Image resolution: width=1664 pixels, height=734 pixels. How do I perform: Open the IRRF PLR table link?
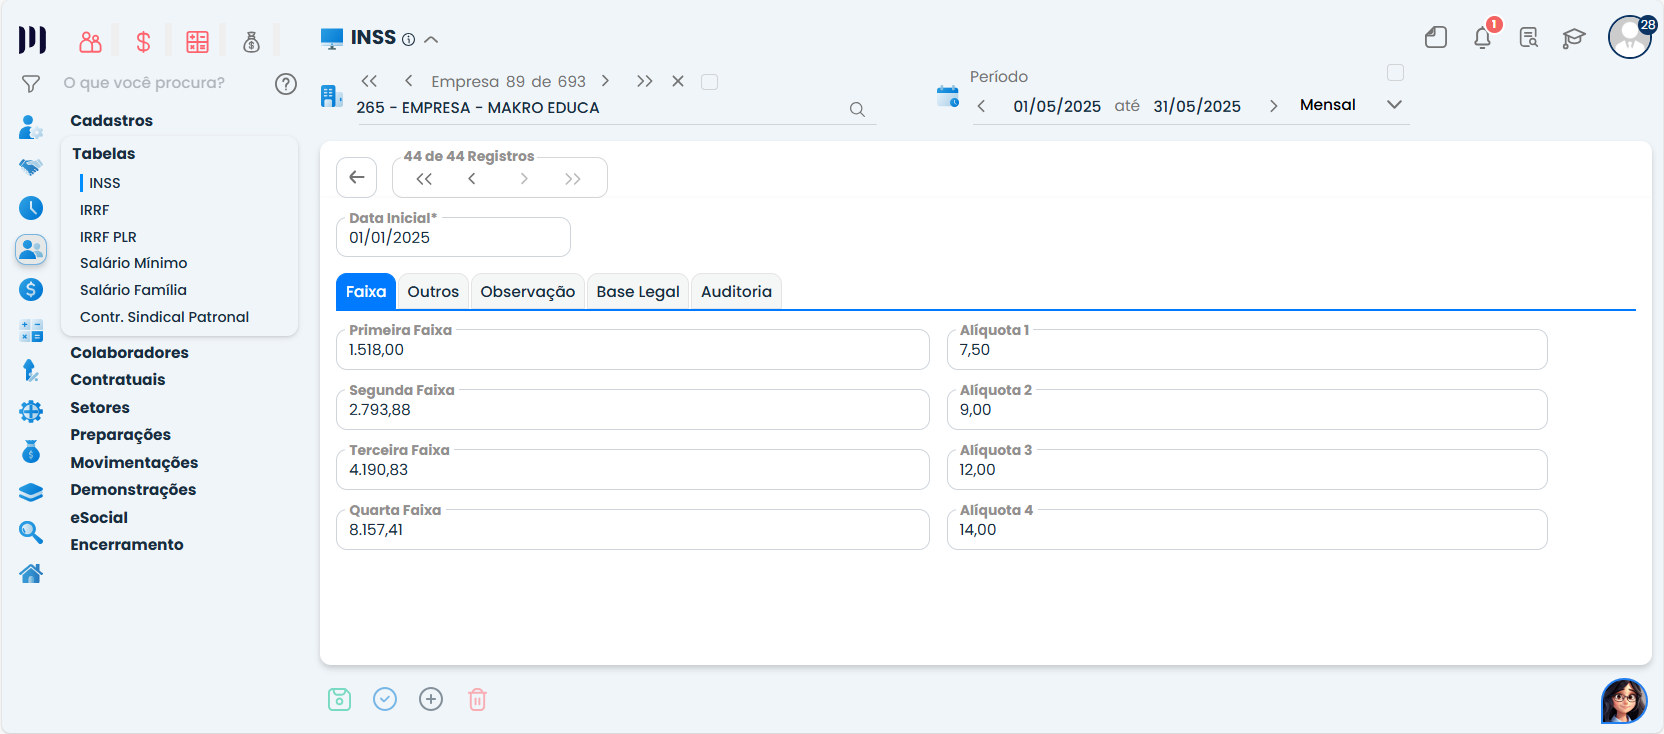pyautogui.click(x=108, y=237)
